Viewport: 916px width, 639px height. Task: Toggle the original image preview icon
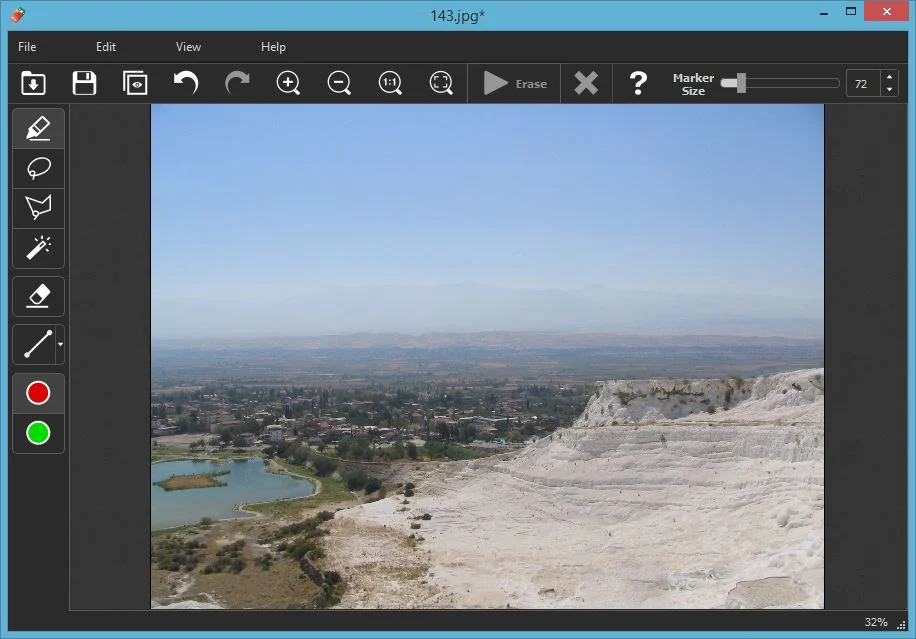135,83
